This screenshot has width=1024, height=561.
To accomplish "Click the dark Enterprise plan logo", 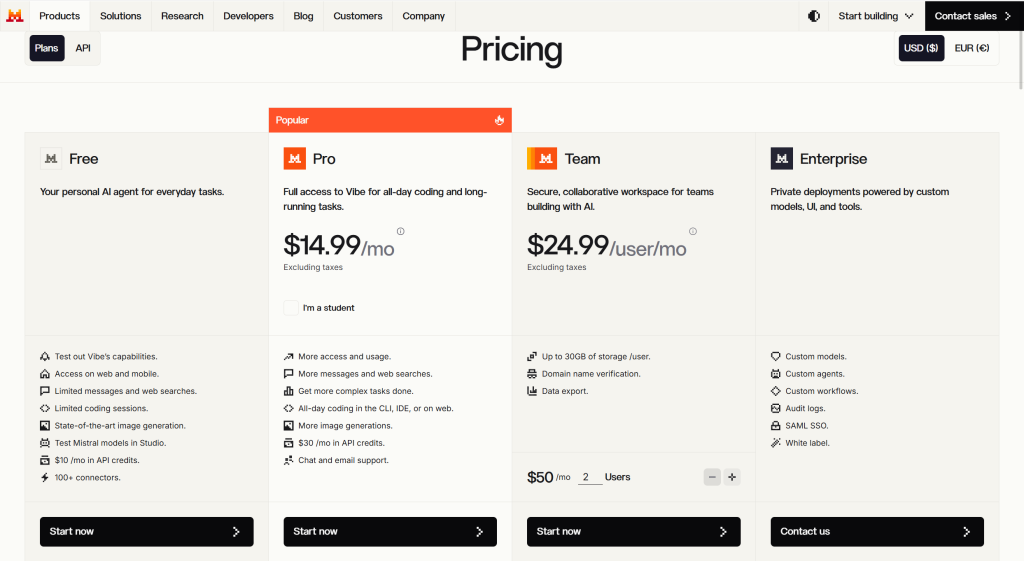I will tap(782, 159).
